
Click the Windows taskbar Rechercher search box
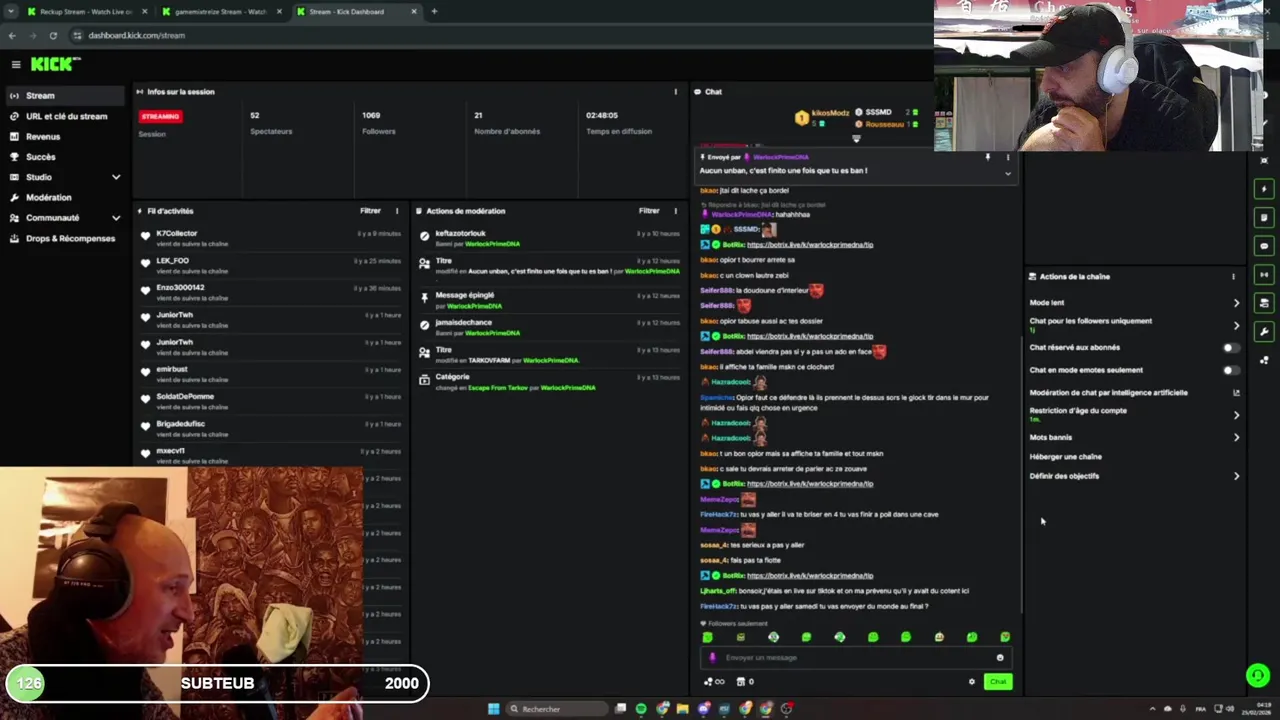(556, 709)
